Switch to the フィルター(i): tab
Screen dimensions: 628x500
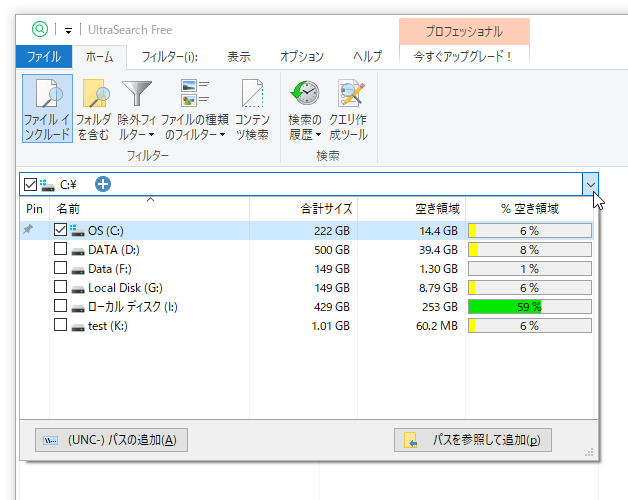[169, 56]
